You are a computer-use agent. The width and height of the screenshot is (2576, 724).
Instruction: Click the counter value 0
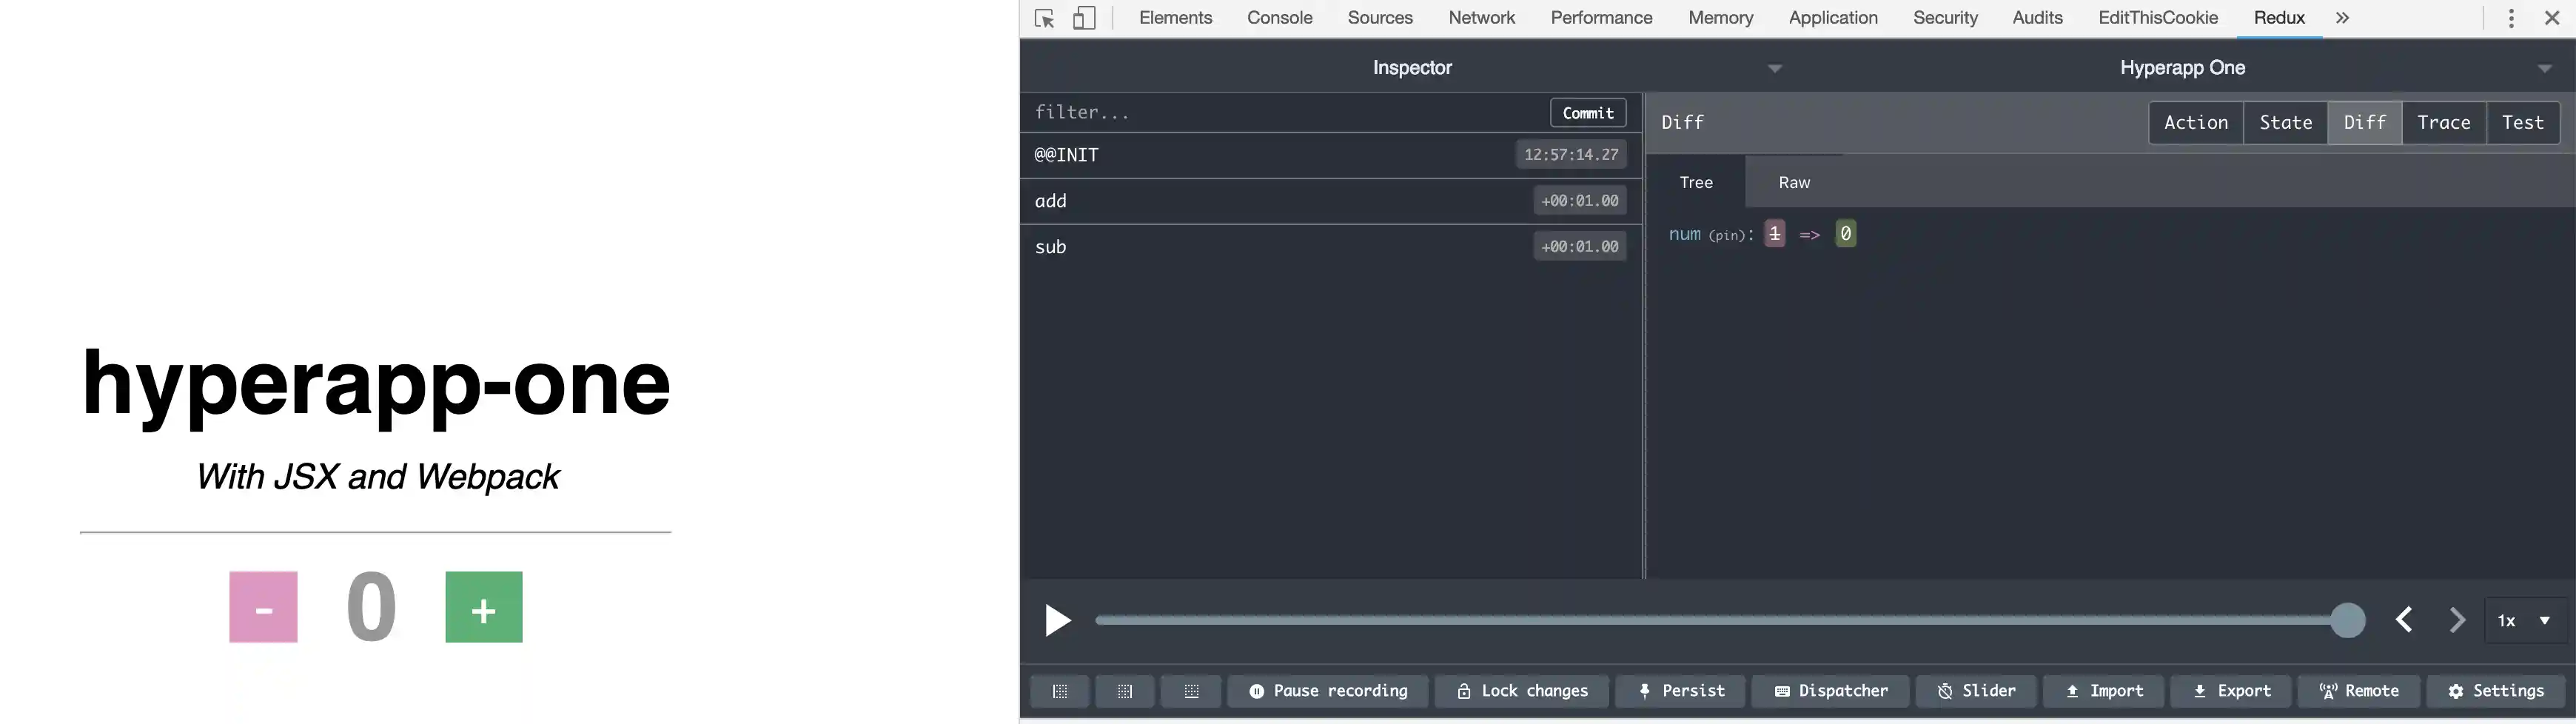click(x=371, y=607)
